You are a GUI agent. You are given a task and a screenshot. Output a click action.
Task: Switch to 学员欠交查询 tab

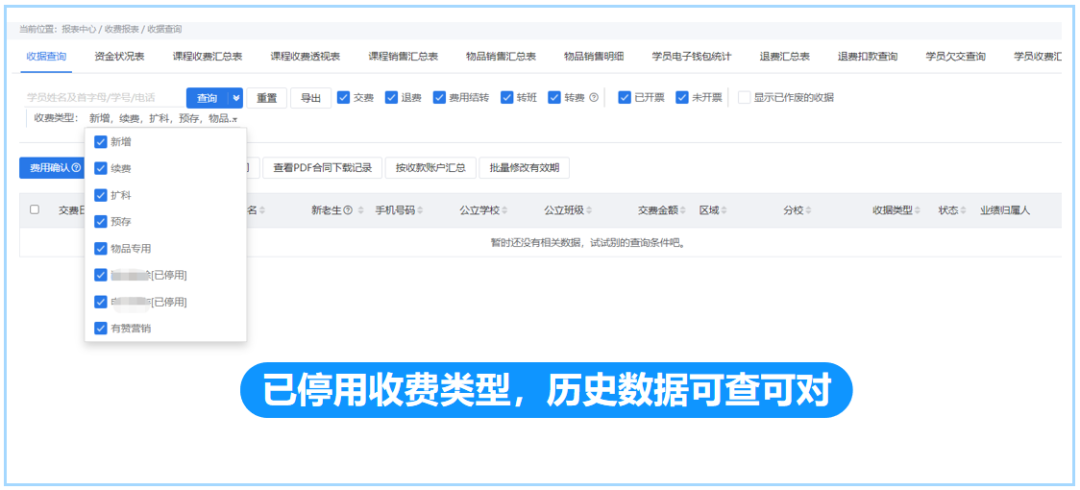click(955, 57)
